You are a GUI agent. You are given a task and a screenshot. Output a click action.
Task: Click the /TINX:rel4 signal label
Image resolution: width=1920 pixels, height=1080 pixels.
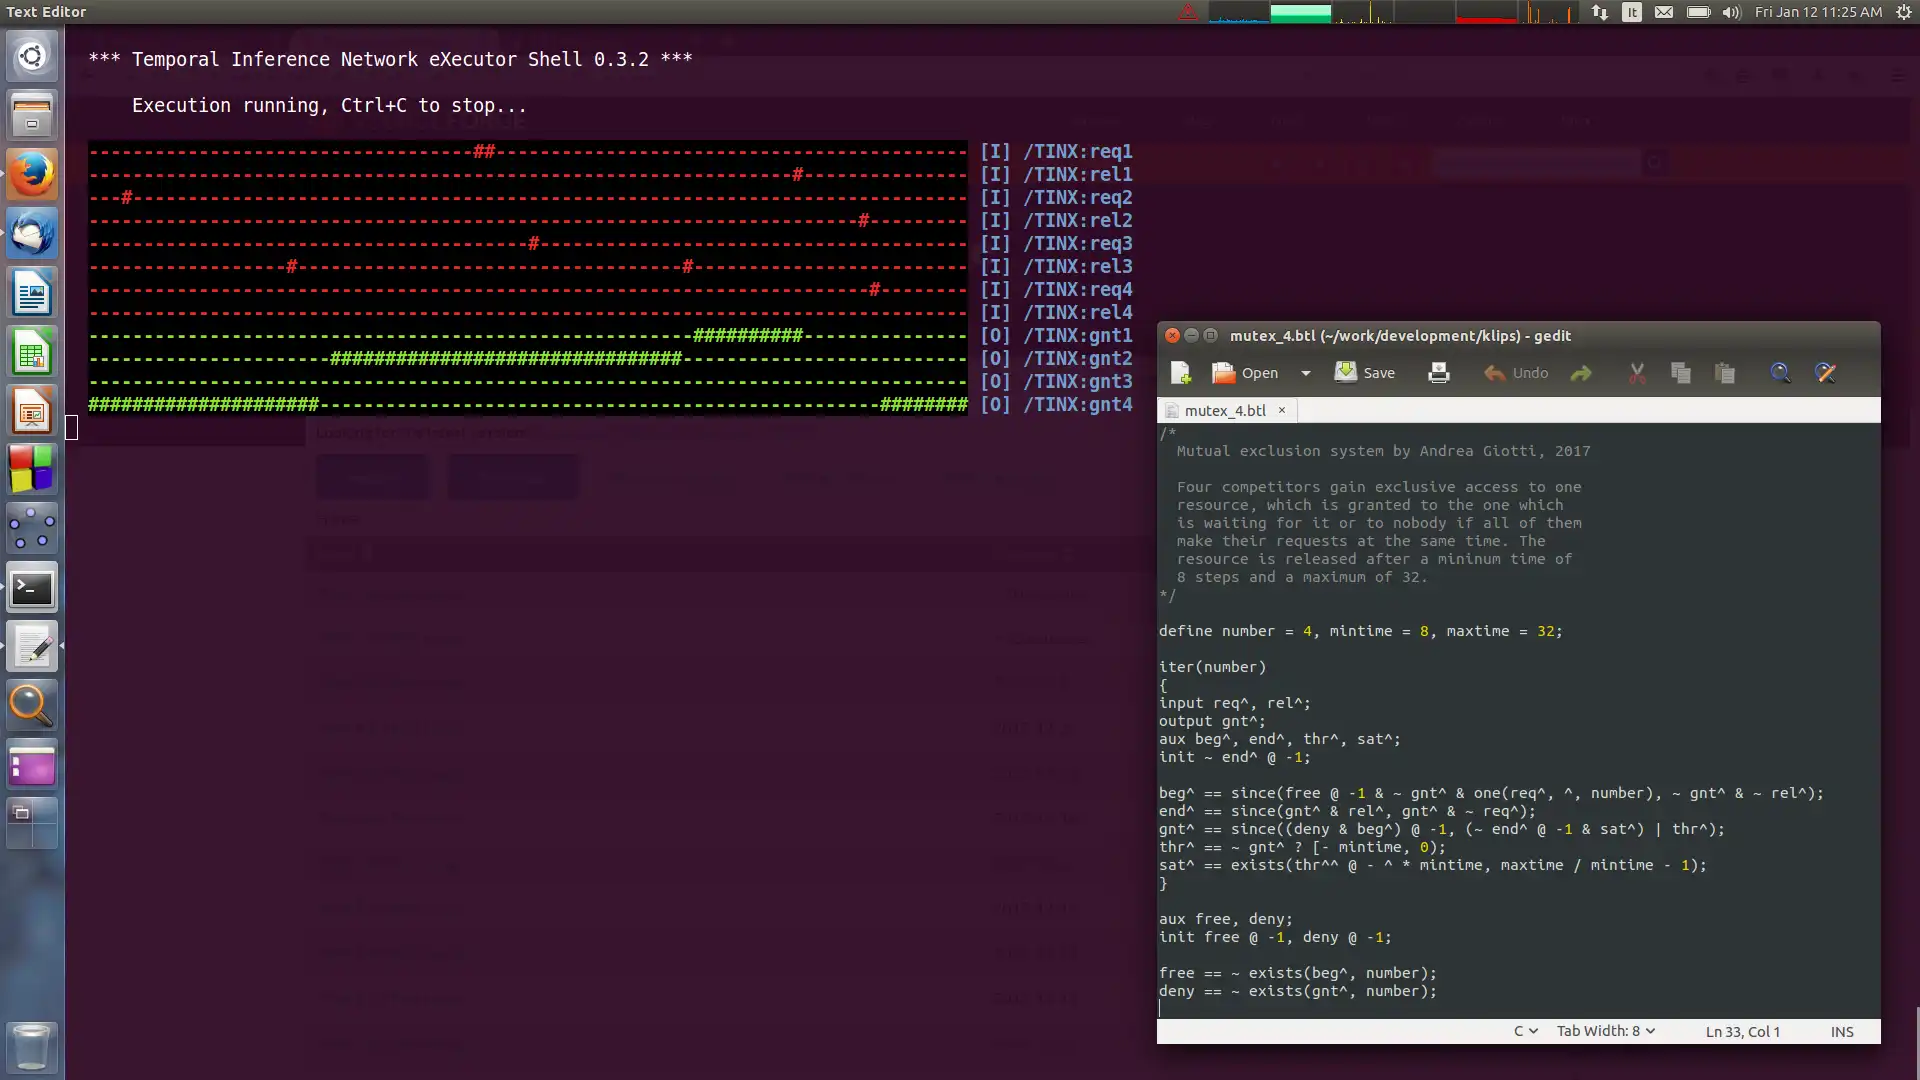click(x=1077, y=312)
